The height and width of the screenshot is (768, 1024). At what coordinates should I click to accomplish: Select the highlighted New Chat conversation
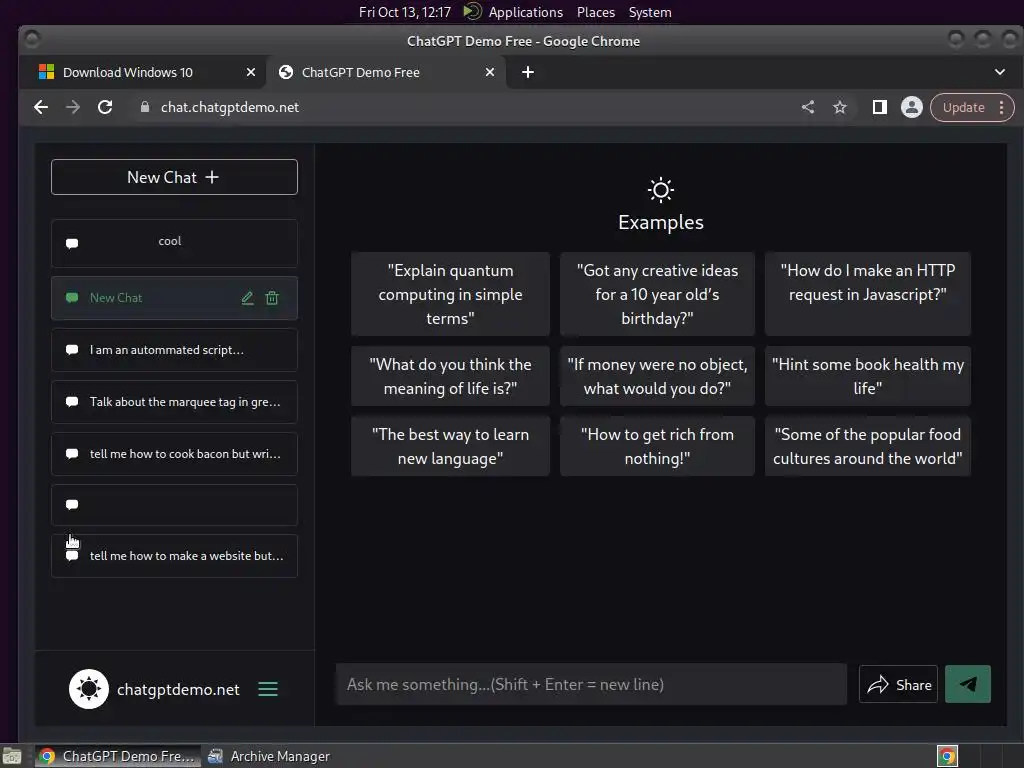coord(174,298)
